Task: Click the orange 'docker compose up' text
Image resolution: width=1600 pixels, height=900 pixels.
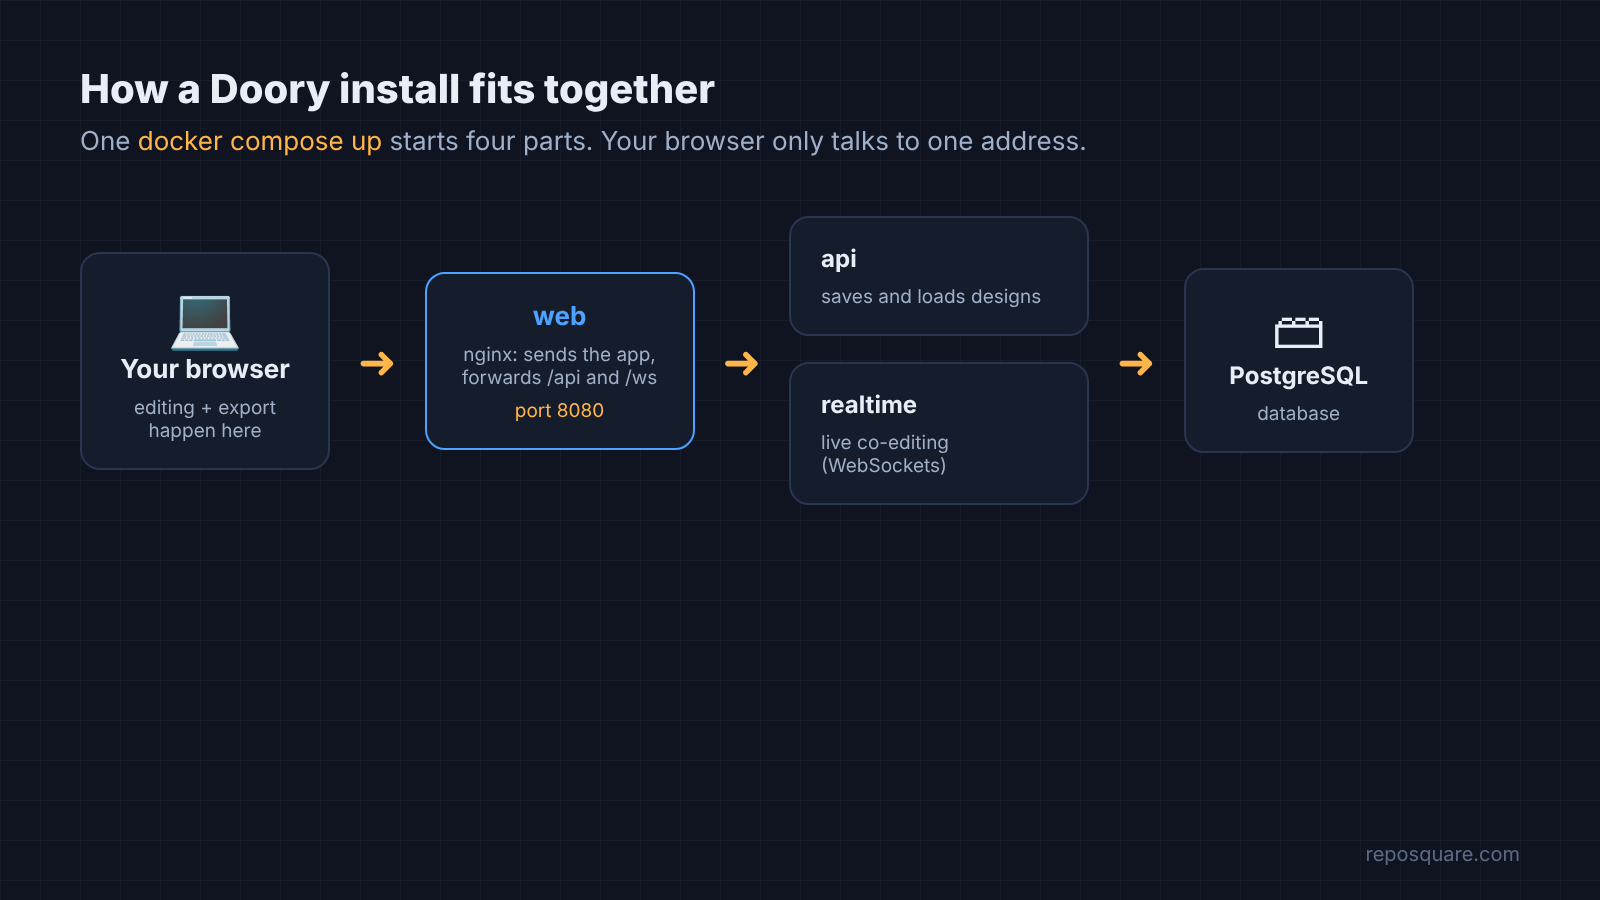Action: click(x=260, y=141)
